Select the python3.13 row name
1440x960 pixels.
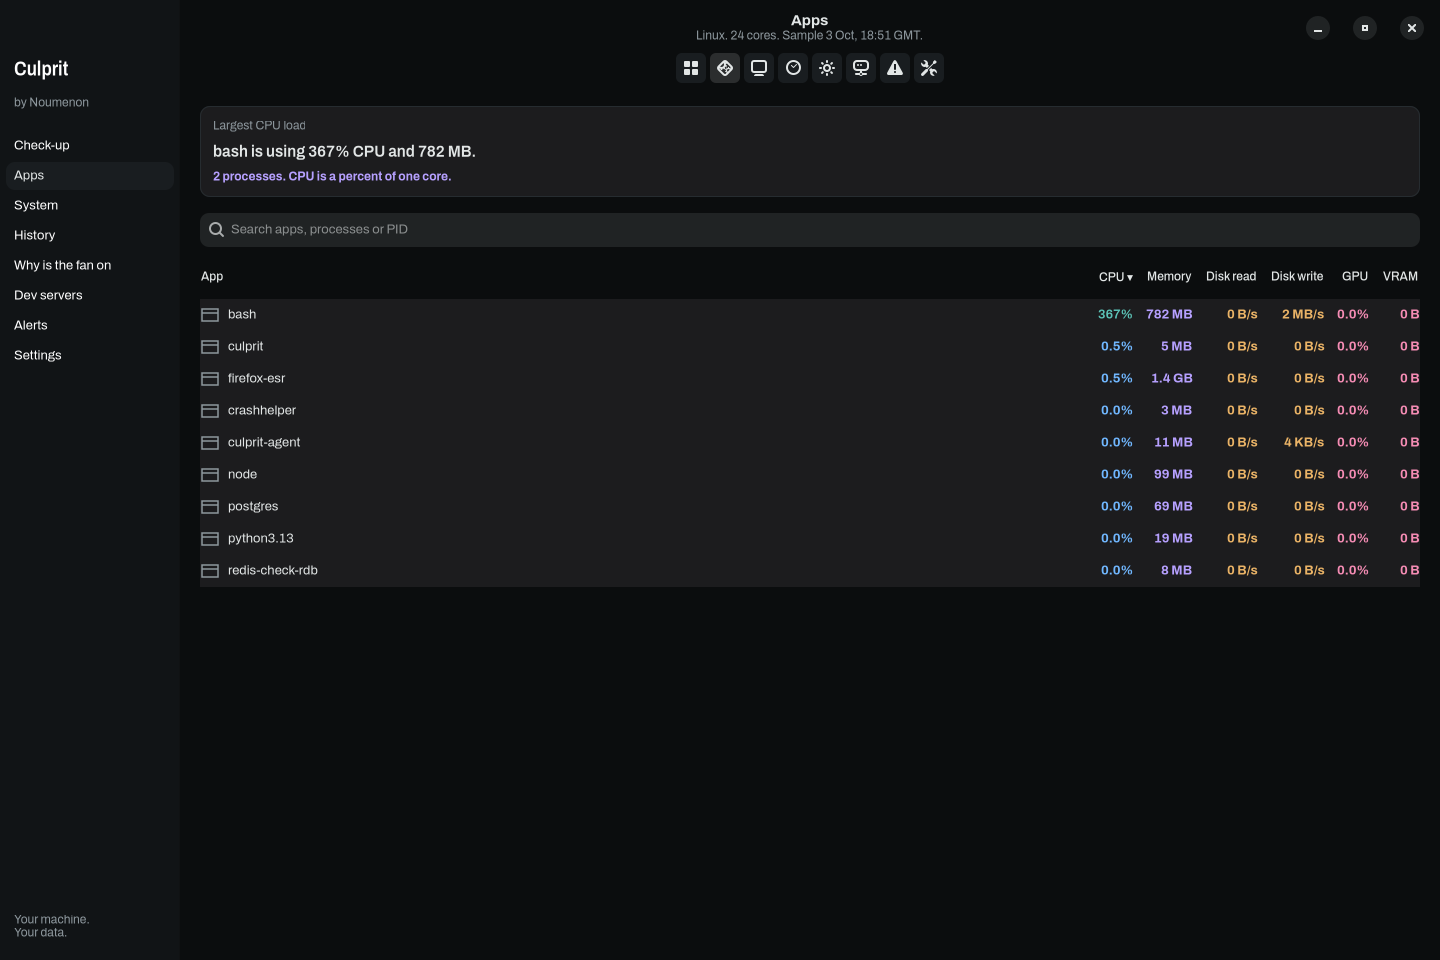tap(261, 538)
